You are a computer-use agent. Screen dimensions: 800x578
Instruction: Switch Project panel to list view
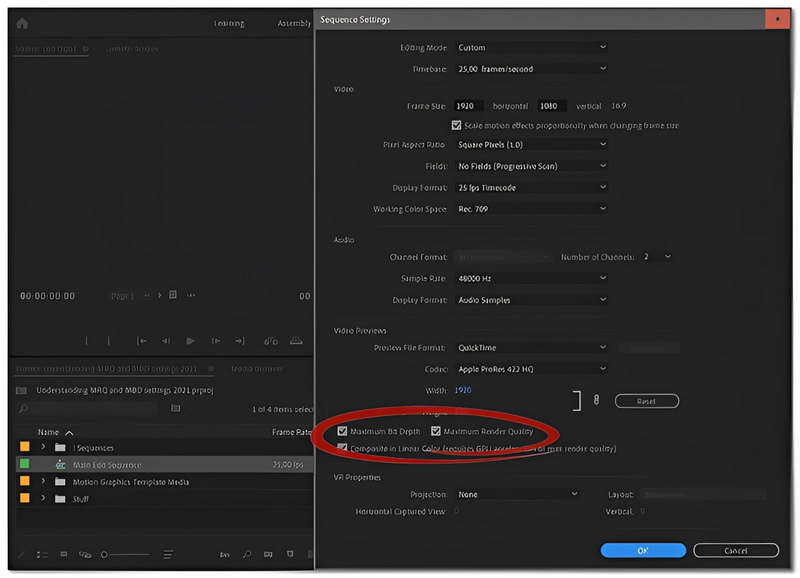click(x=42, y=555)
